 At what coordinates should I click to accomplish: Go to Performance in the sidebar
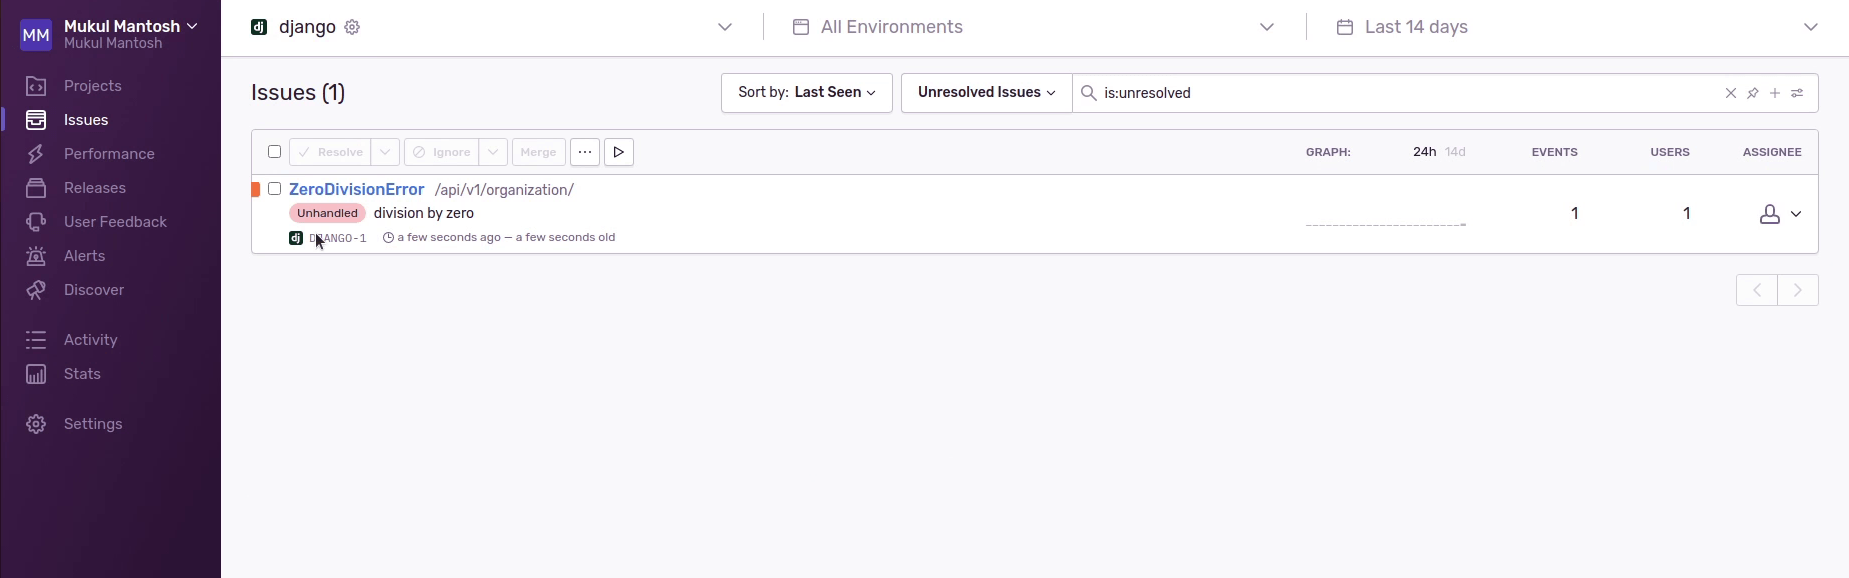109,154
